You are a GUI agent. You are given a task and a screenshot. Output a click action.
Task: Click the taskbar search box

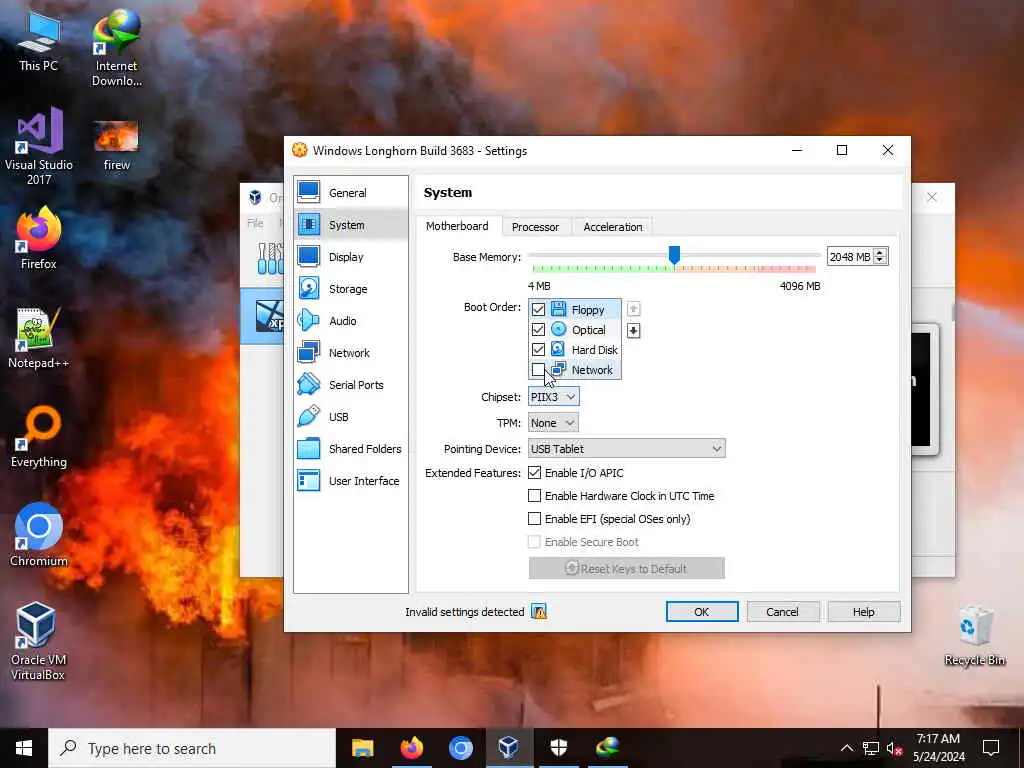coord(192,748)
